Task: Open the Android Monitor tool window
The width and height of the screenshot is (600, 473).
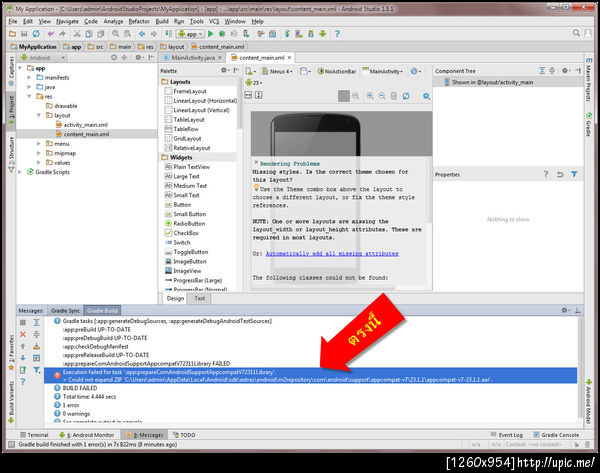Action: pos(87,435)
